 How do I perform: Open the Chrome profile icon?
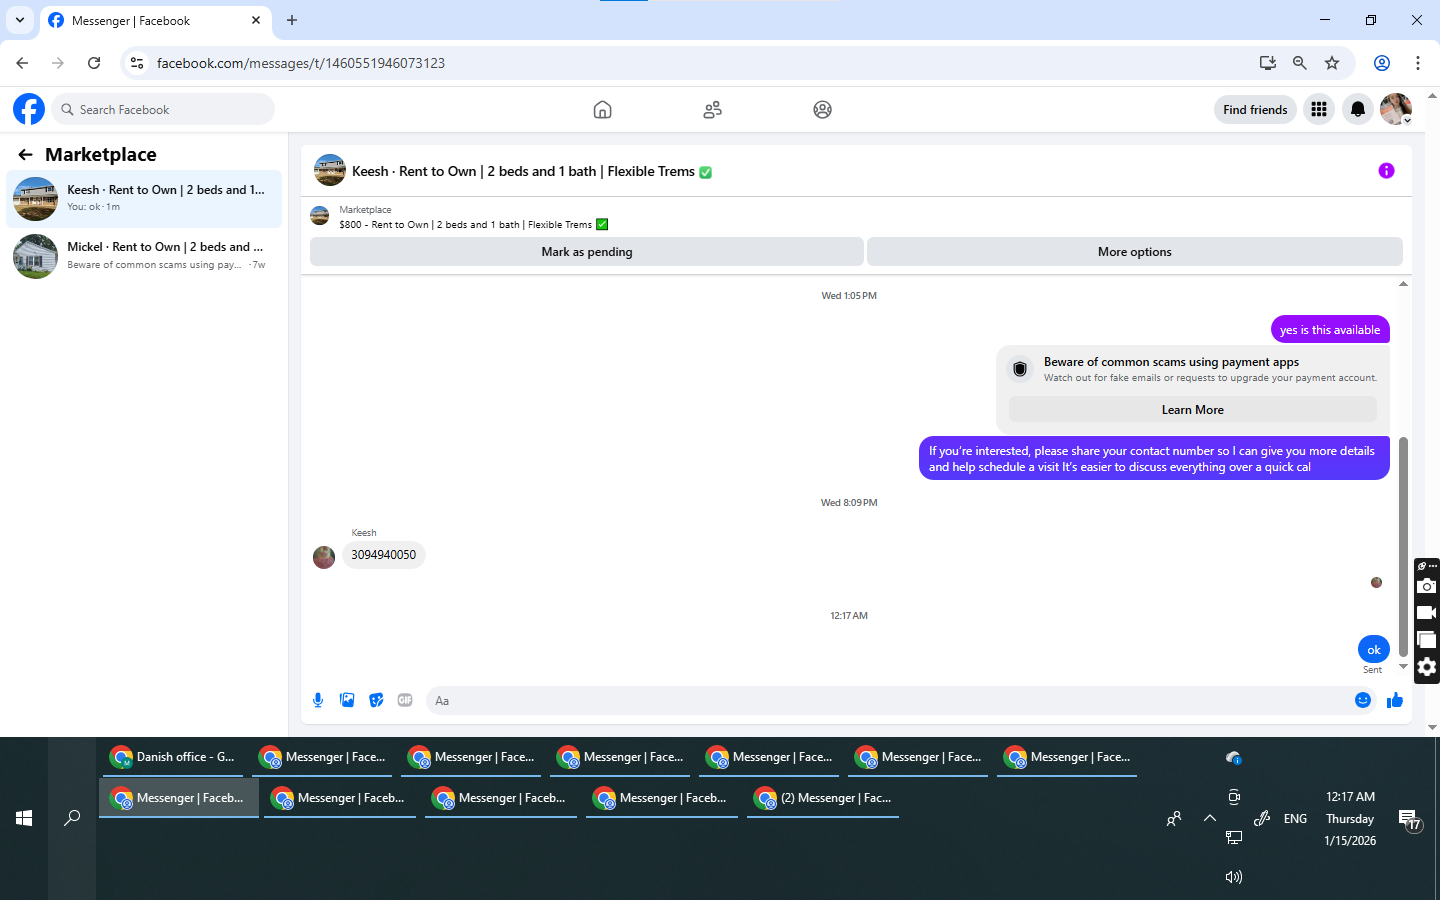click(x=1382, y=63)
